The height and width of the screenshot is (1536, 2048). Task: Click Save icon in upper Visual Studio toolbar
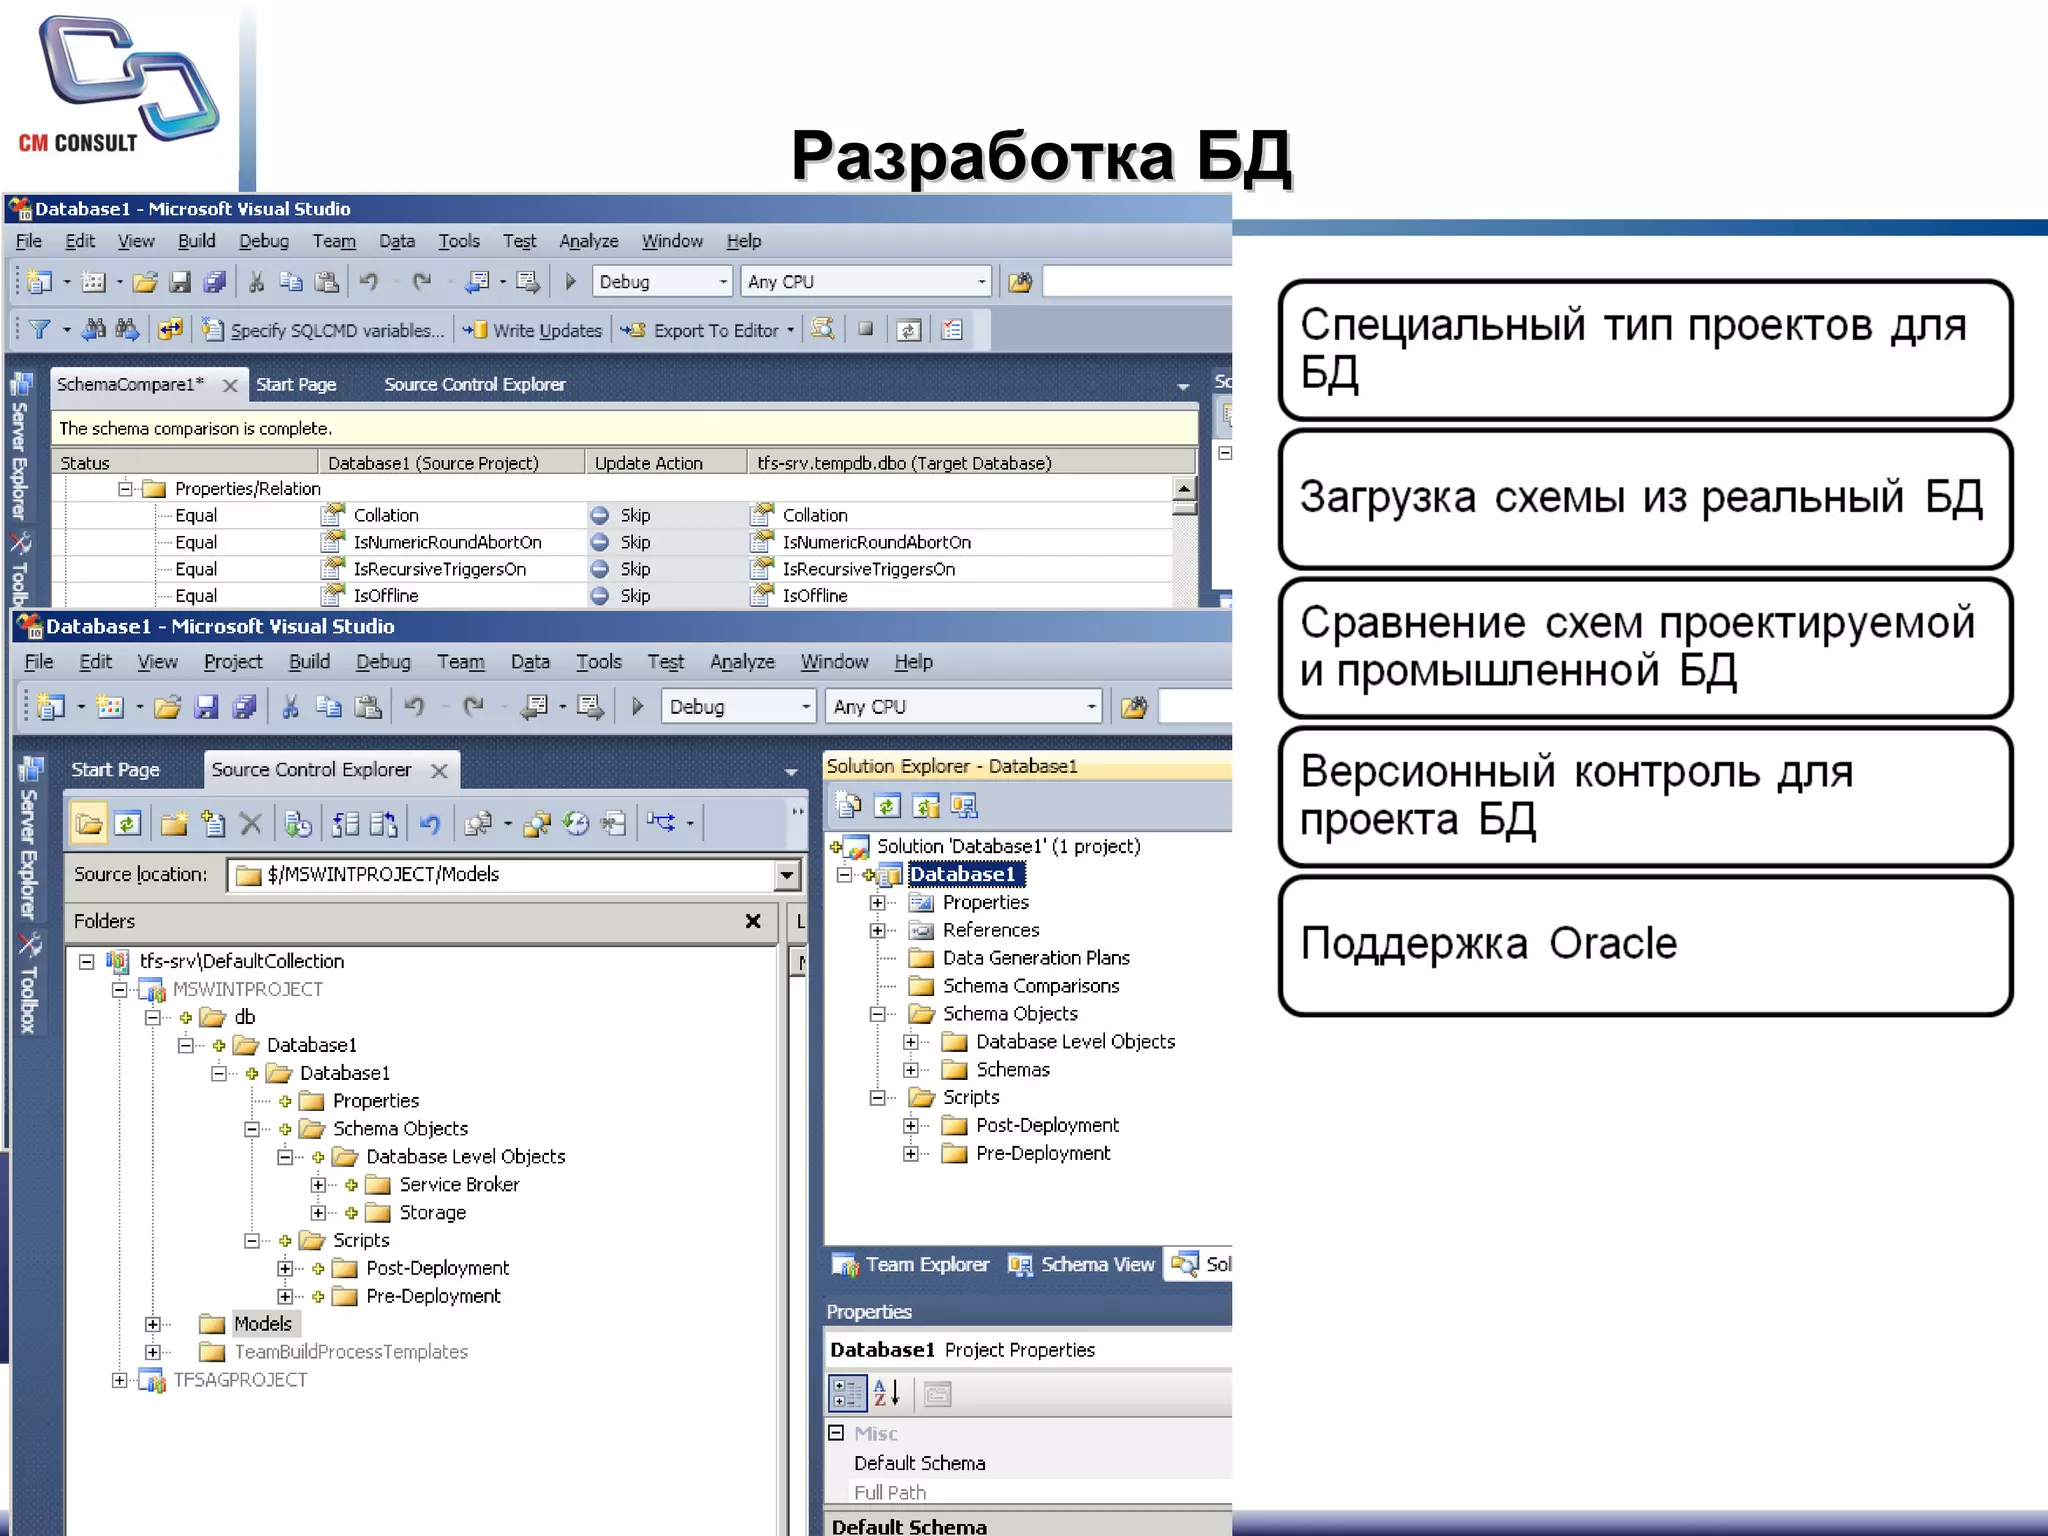point(180,282)
